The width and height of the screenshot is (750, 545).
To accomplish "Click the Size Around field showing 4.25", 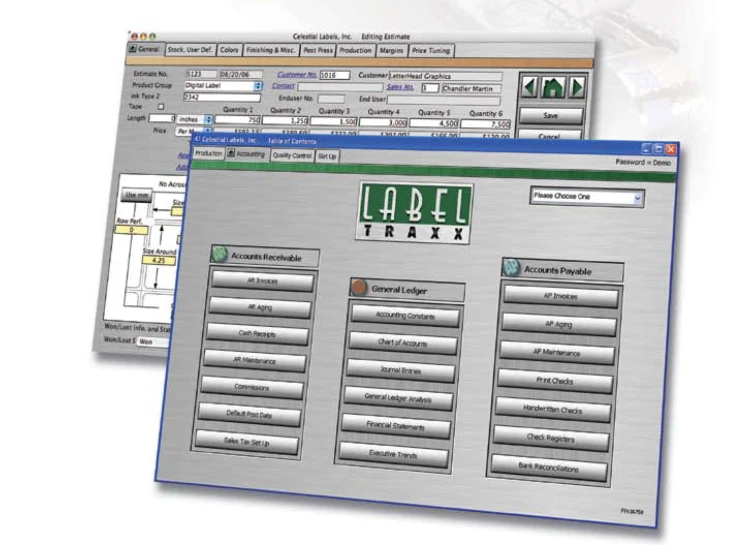I will (159, 261).
